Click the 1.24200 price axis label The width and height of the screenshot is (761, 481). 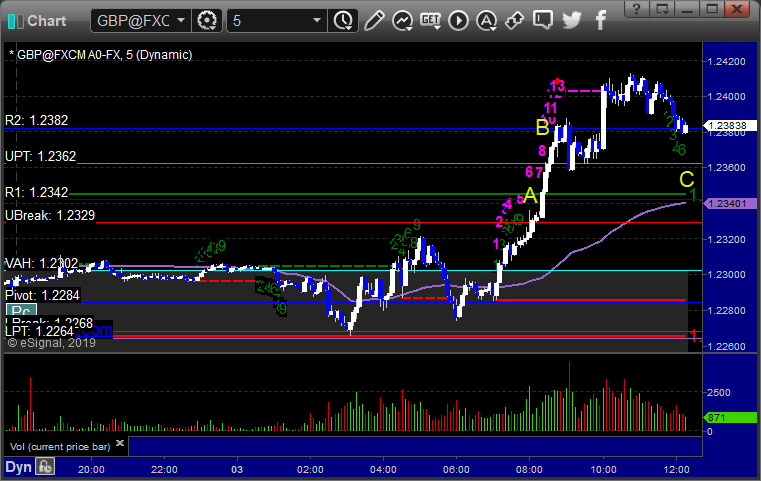pos(727,62)
